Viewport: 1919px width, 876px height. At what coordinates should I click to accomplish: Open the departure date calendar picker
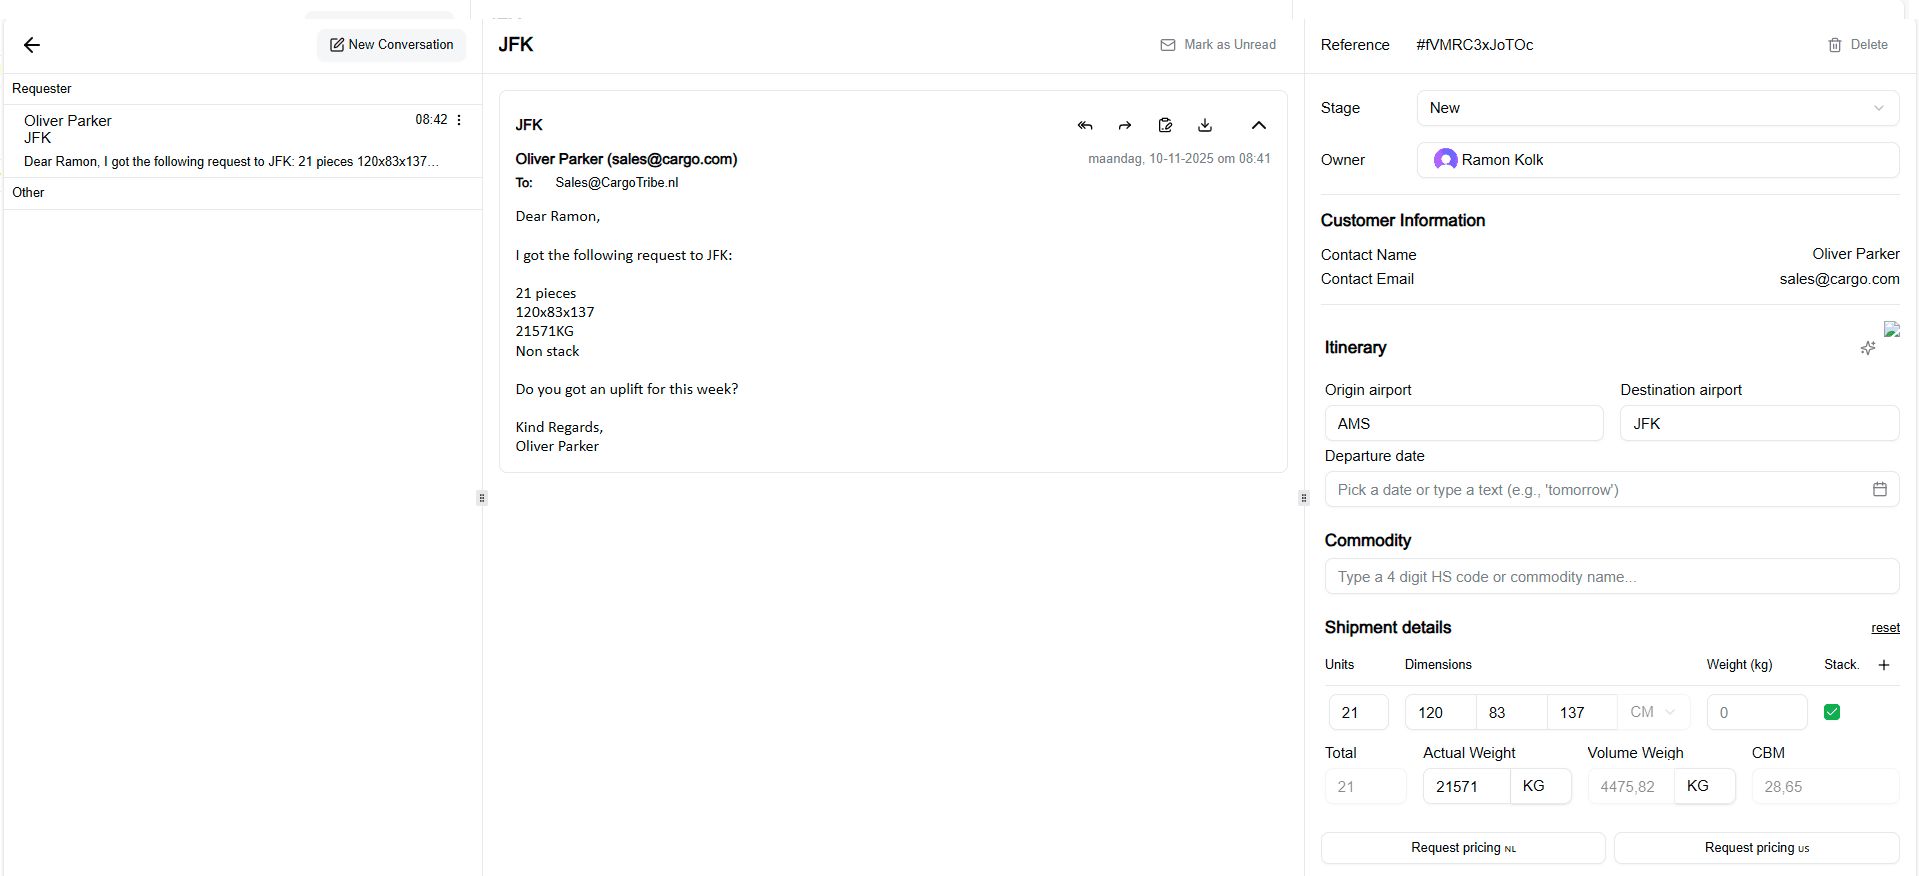[1879, 489]
